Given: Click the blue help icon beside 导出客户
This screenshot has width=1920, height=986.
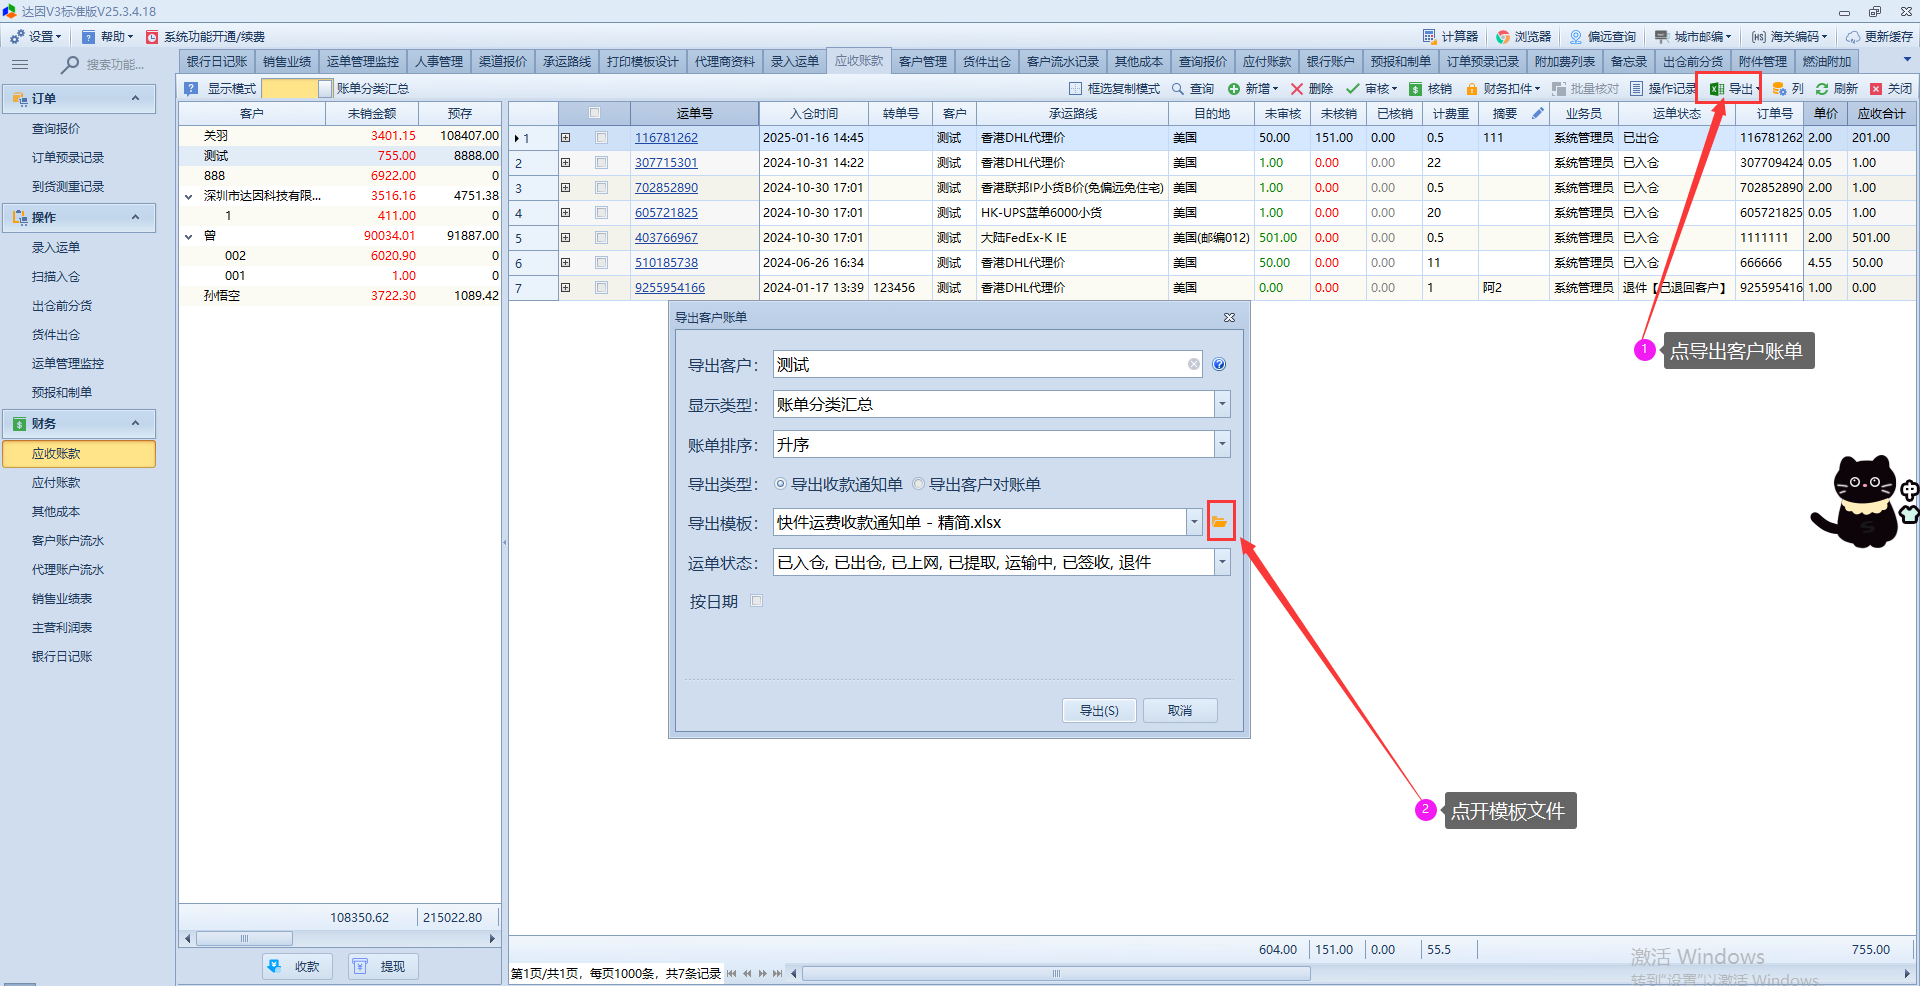Looking at the screenshot, I should pos(1219,365).
